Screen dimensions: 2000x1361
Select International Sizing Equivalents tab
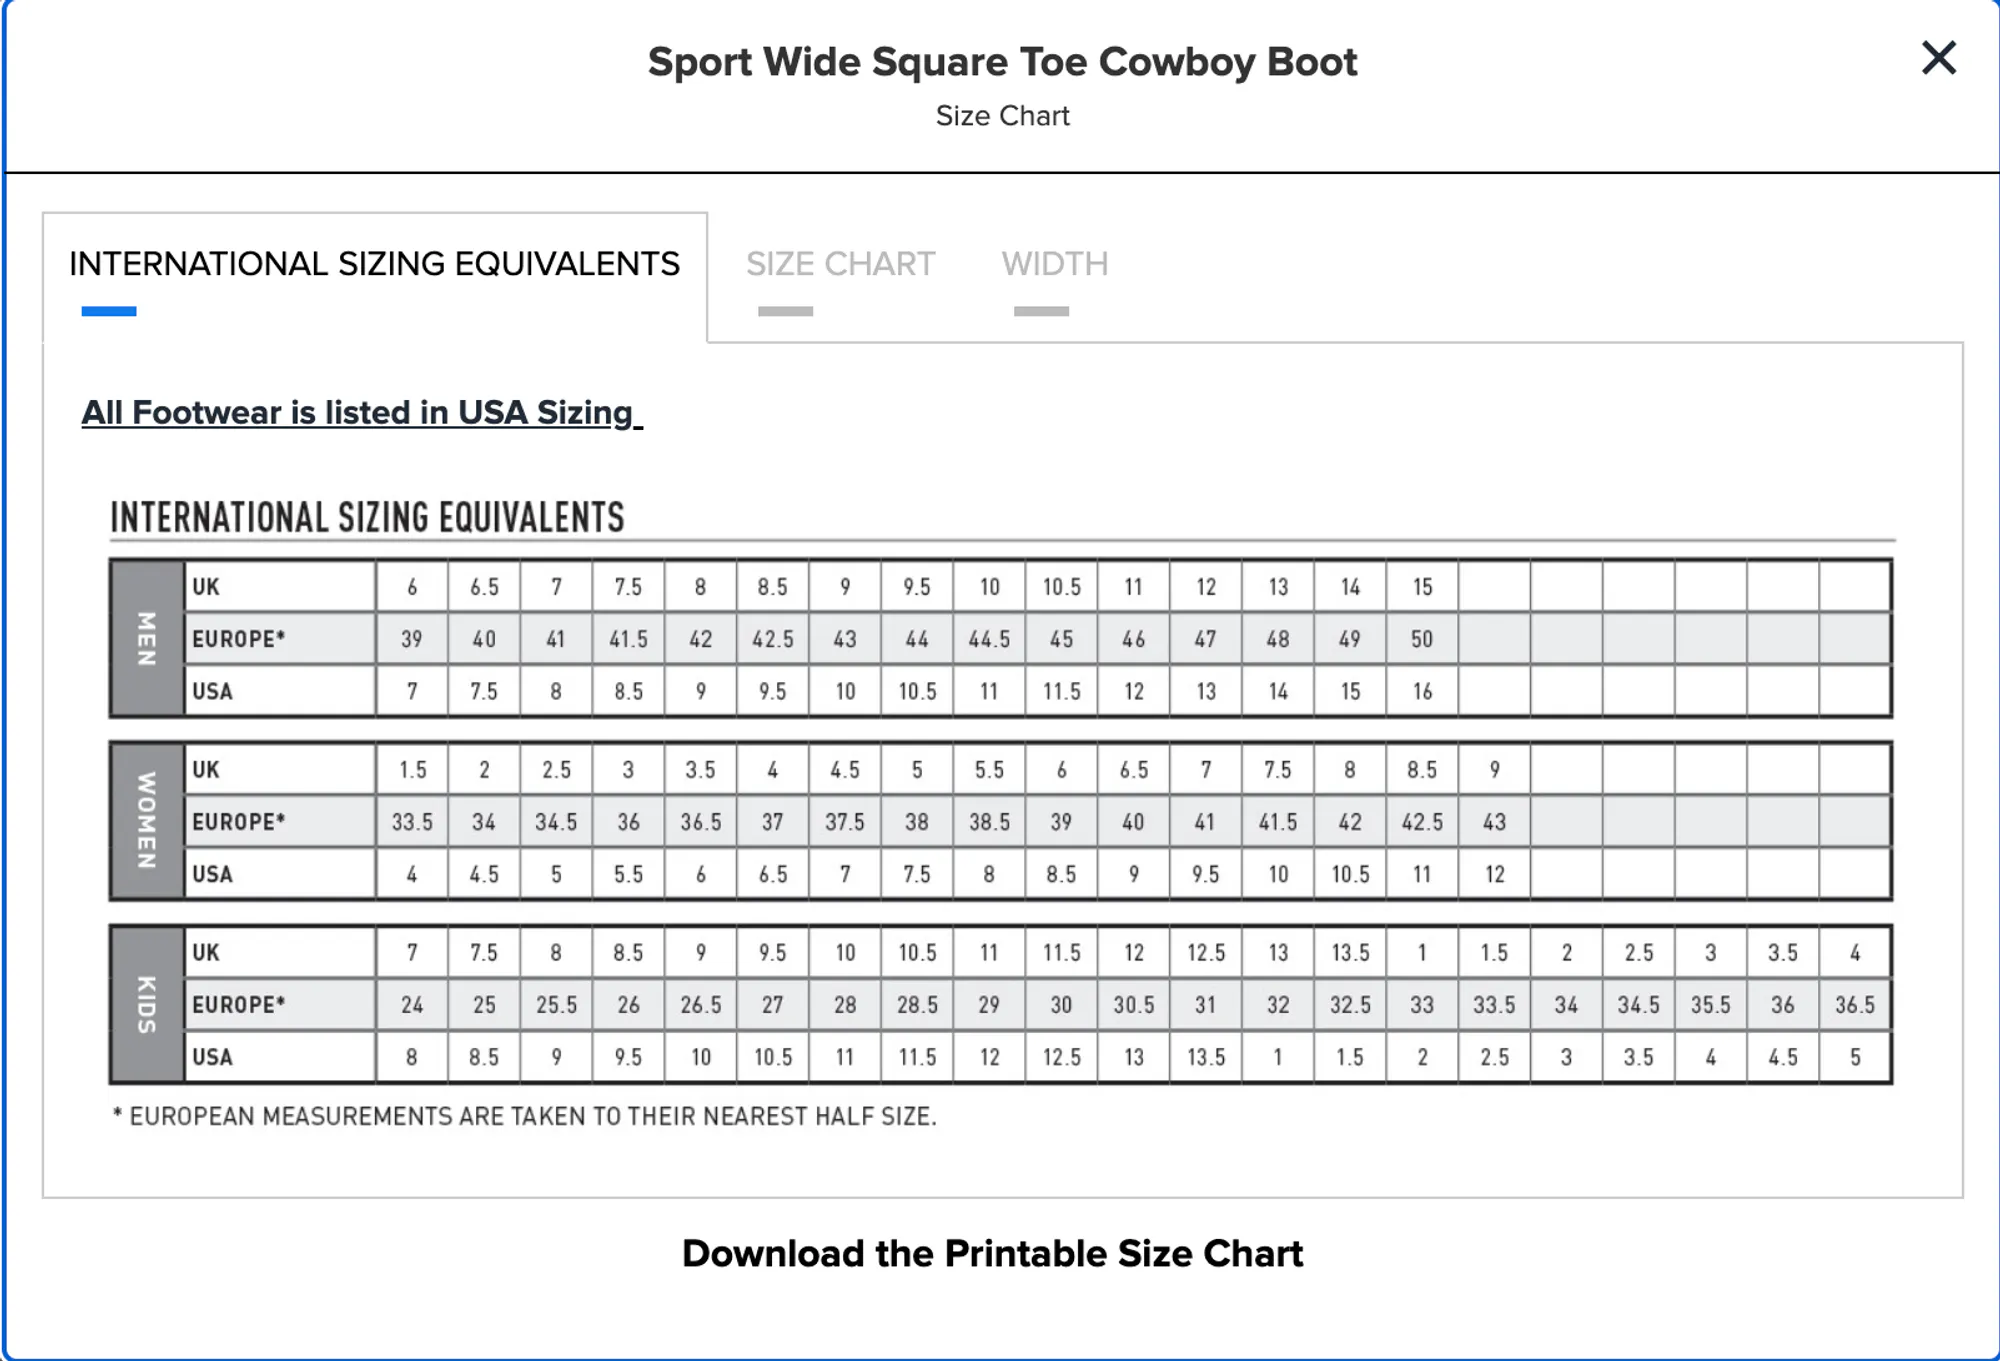(x=374, y=264)
